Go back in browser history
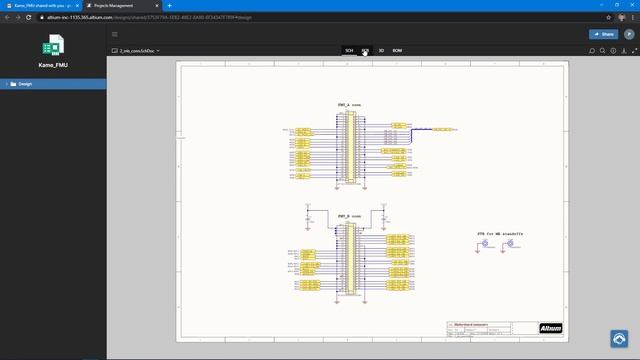Image resolution: width=640 pixels, height=360 pixels. pyautogui.click(x=7, y=18)
